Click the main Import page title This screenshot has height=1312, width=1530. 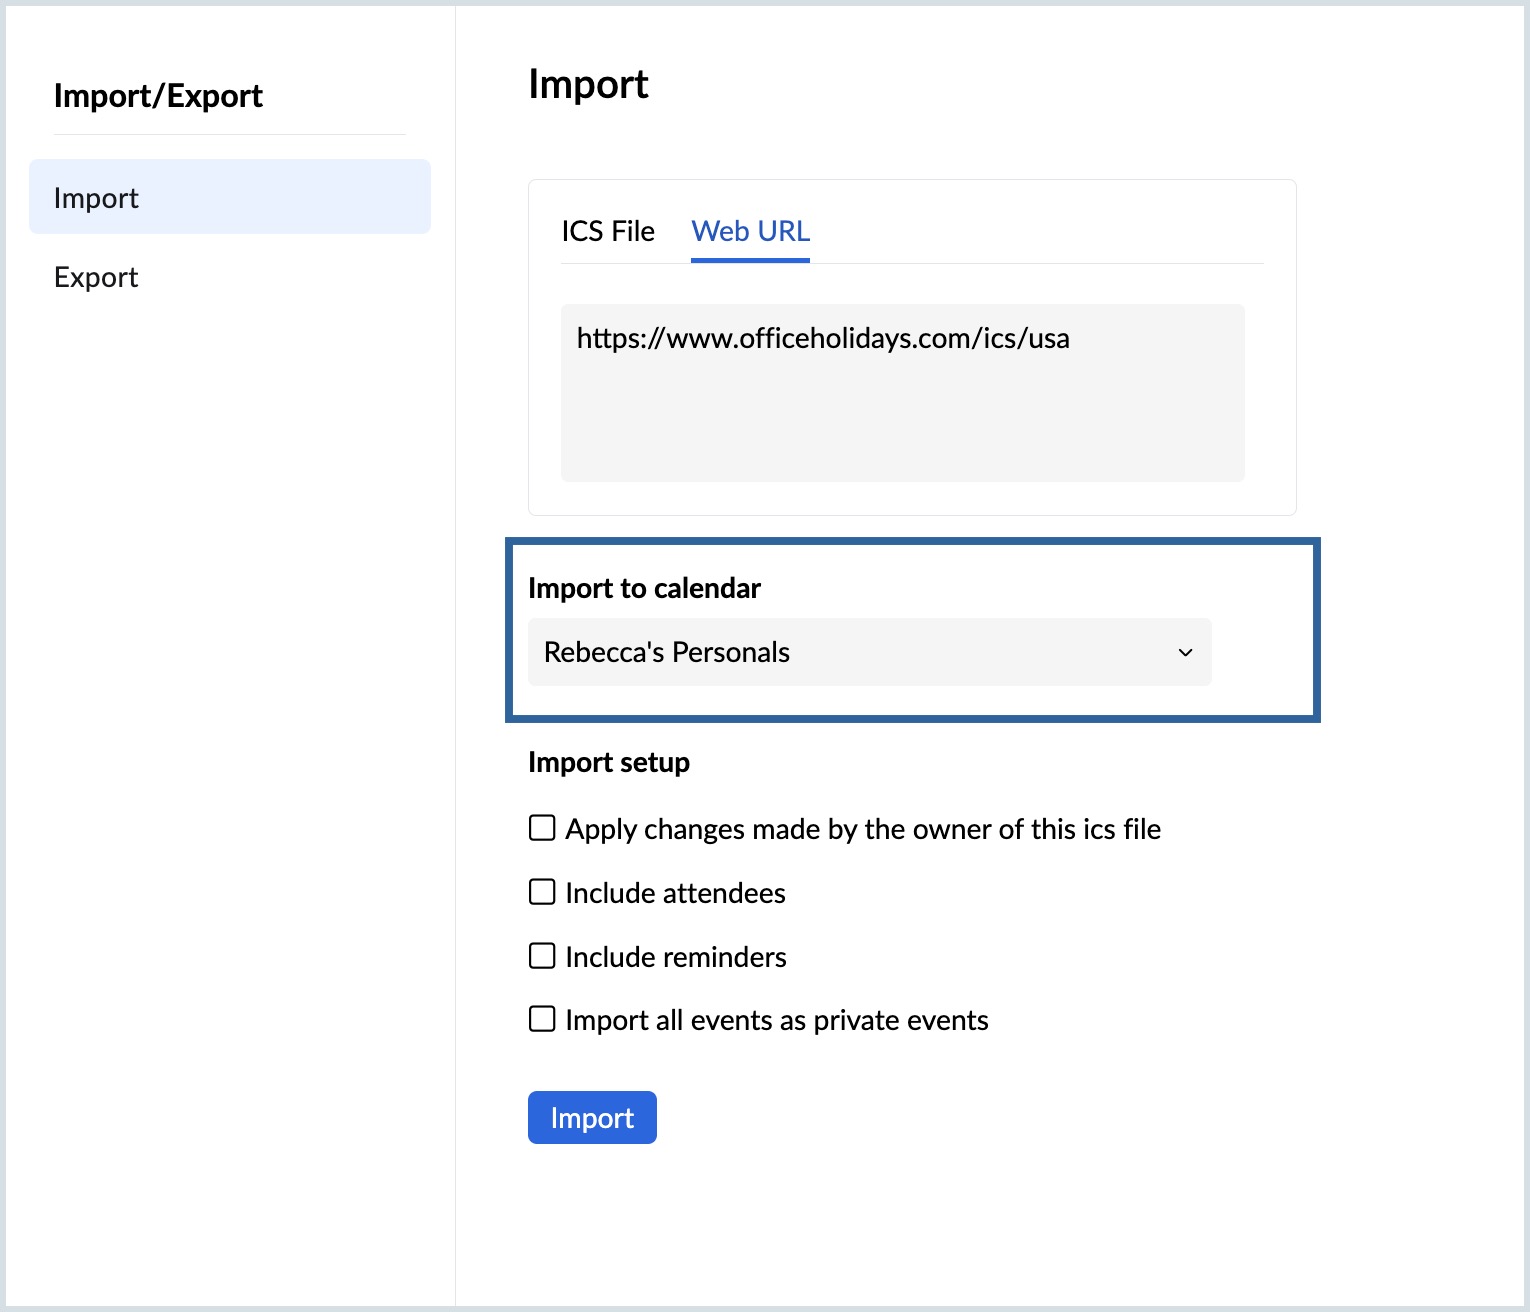click(x=588, y=84)
